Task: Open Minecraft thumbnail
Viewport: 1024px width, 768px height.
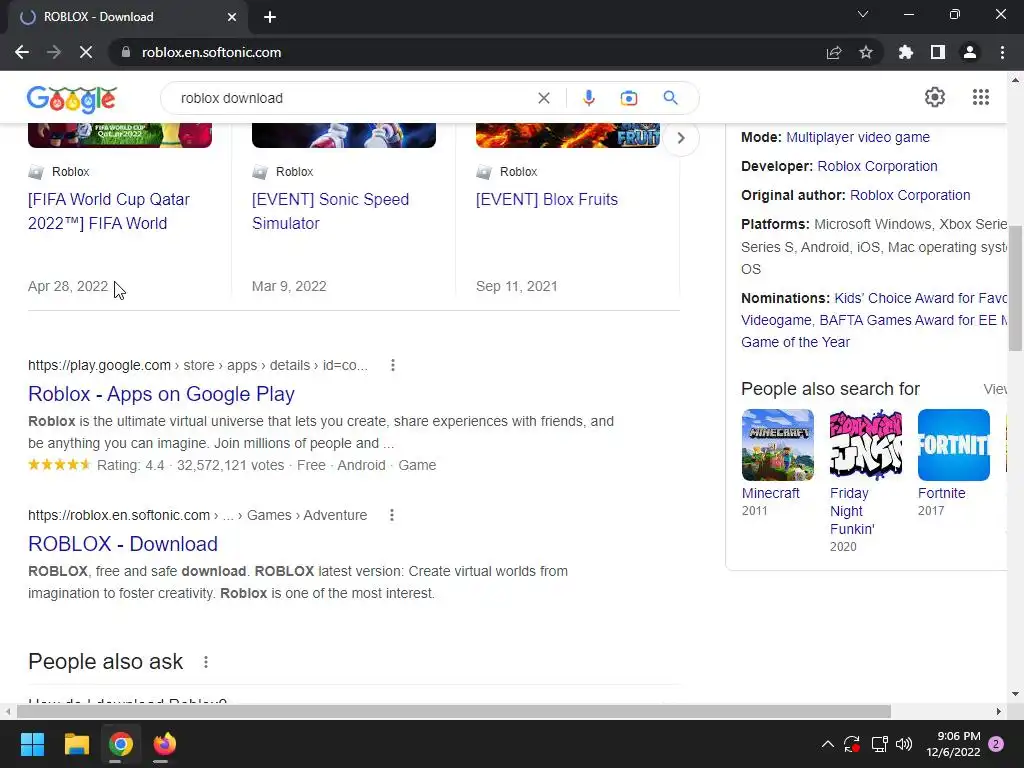Action: tap(778, 445)
